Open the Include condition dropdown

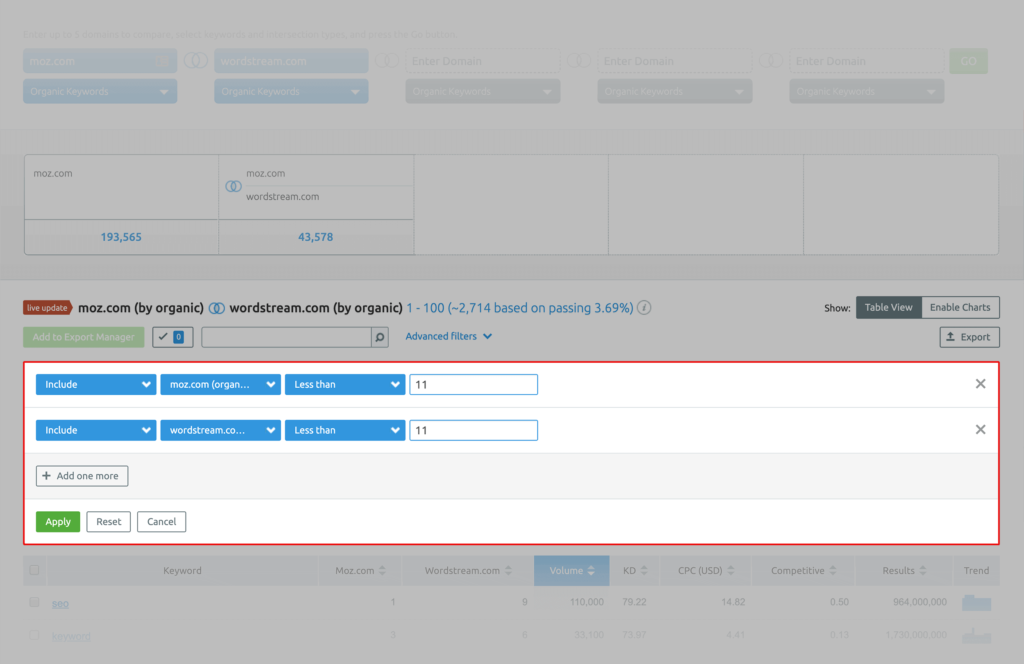pos(95,384)
